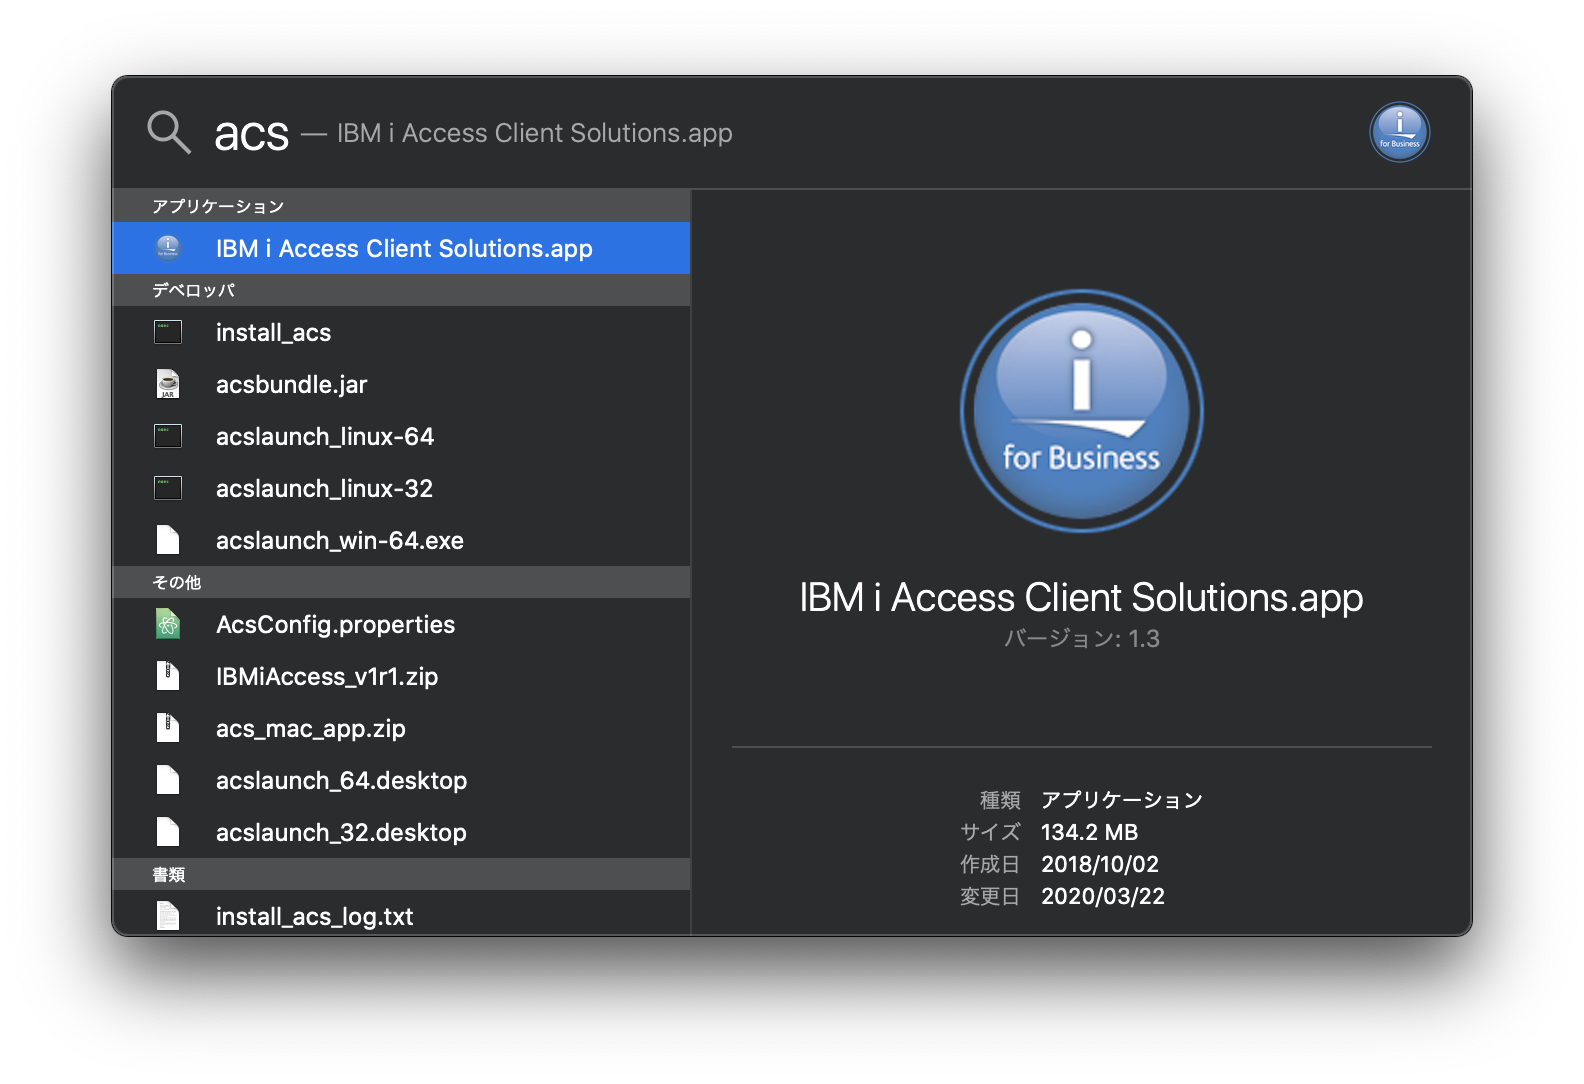Click the アプリケーション section header
The image size is (1584, 1084).
click(401, 206)
